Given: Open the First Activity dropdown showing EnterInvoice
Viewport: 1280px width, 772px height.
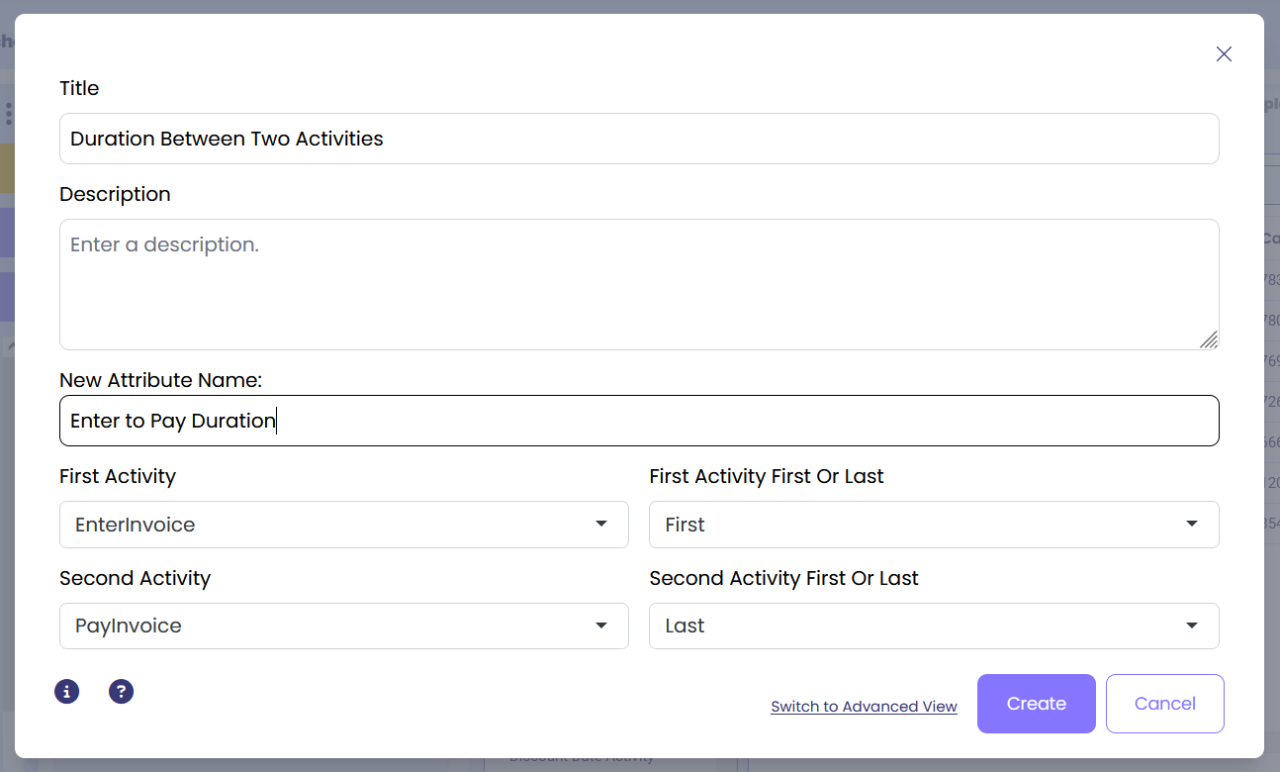Looking at the screenshot, I should click(x=343, y=524).
